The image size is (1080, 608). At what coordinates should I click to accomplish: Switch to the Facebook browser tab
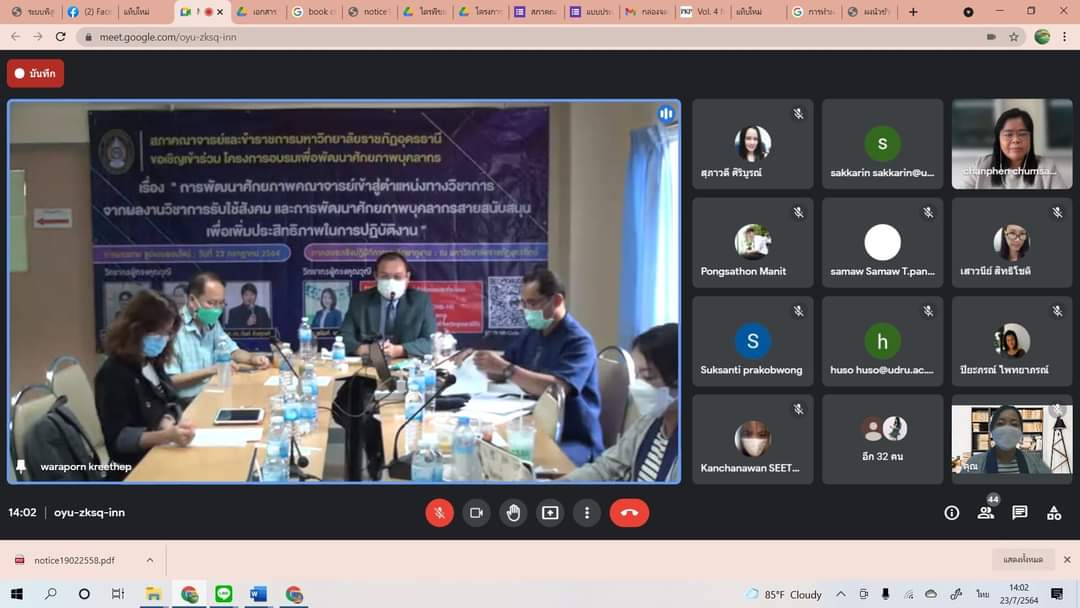pos(87,12)
